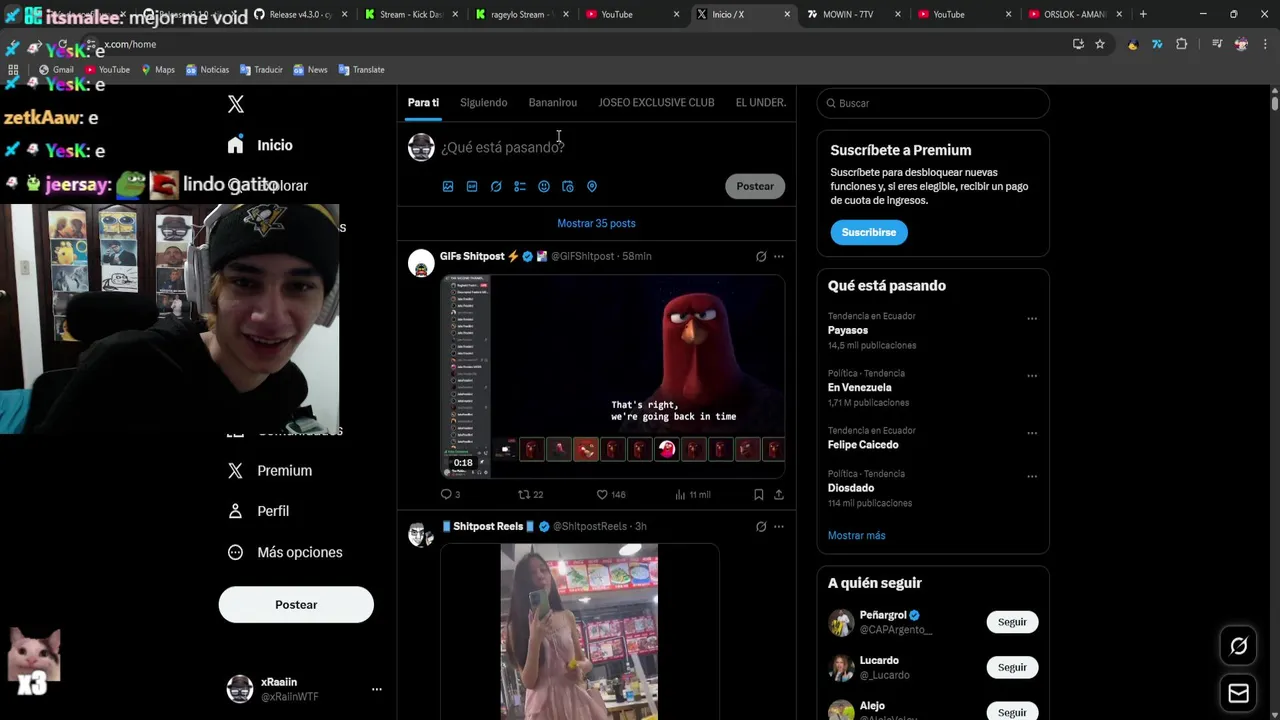Switch to MOWIN - 7TV browser tab
The height and width of the screenshot is (720, 1280).
852,14
